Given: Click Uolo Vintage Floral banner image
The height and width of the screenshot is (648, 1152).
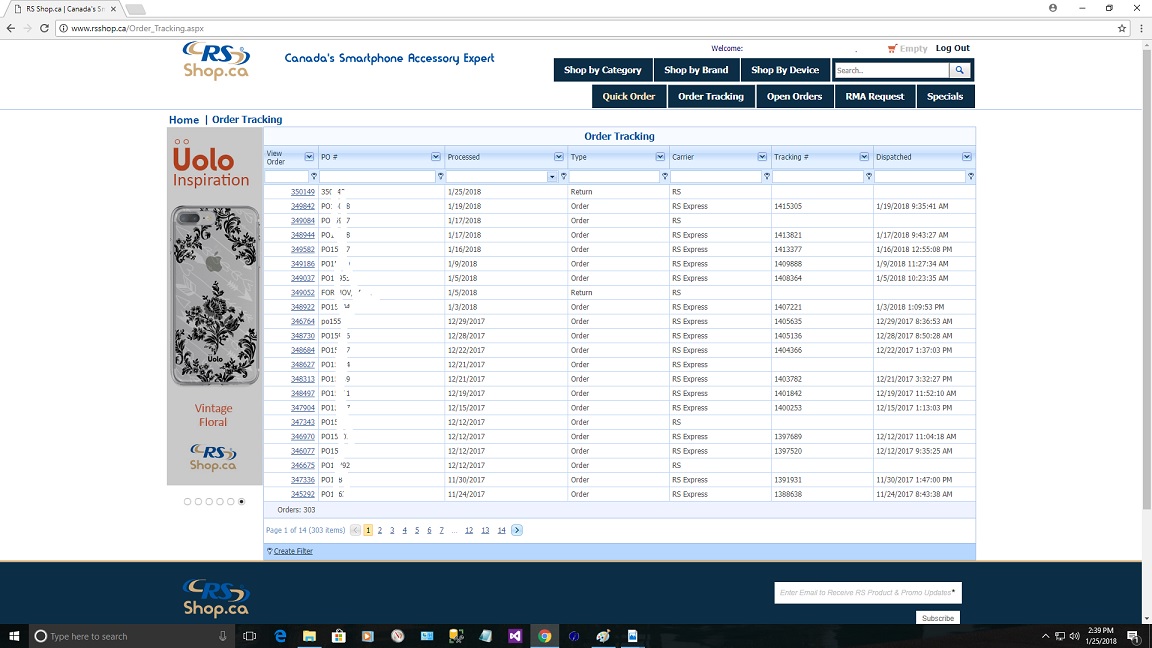Looking at the screenshot, I should (215, 306).
